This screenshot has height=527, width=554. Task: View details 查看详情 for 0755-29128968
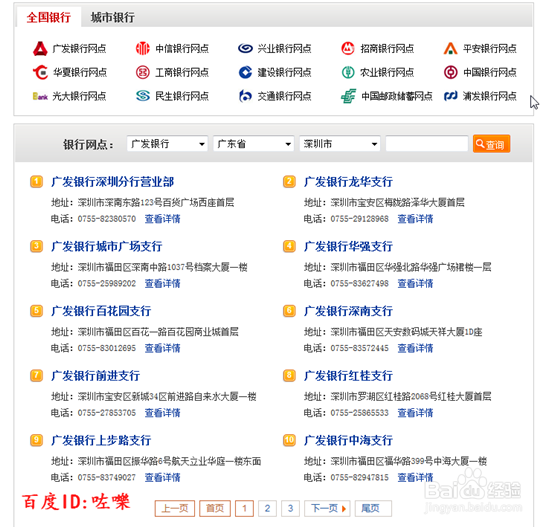[416, 219]
